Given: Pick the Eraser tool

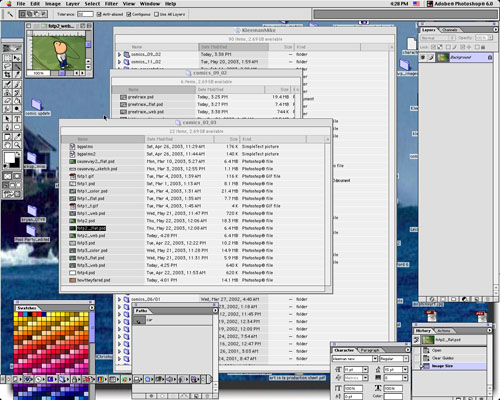Looking at the screenshot, I should point(7,101).
